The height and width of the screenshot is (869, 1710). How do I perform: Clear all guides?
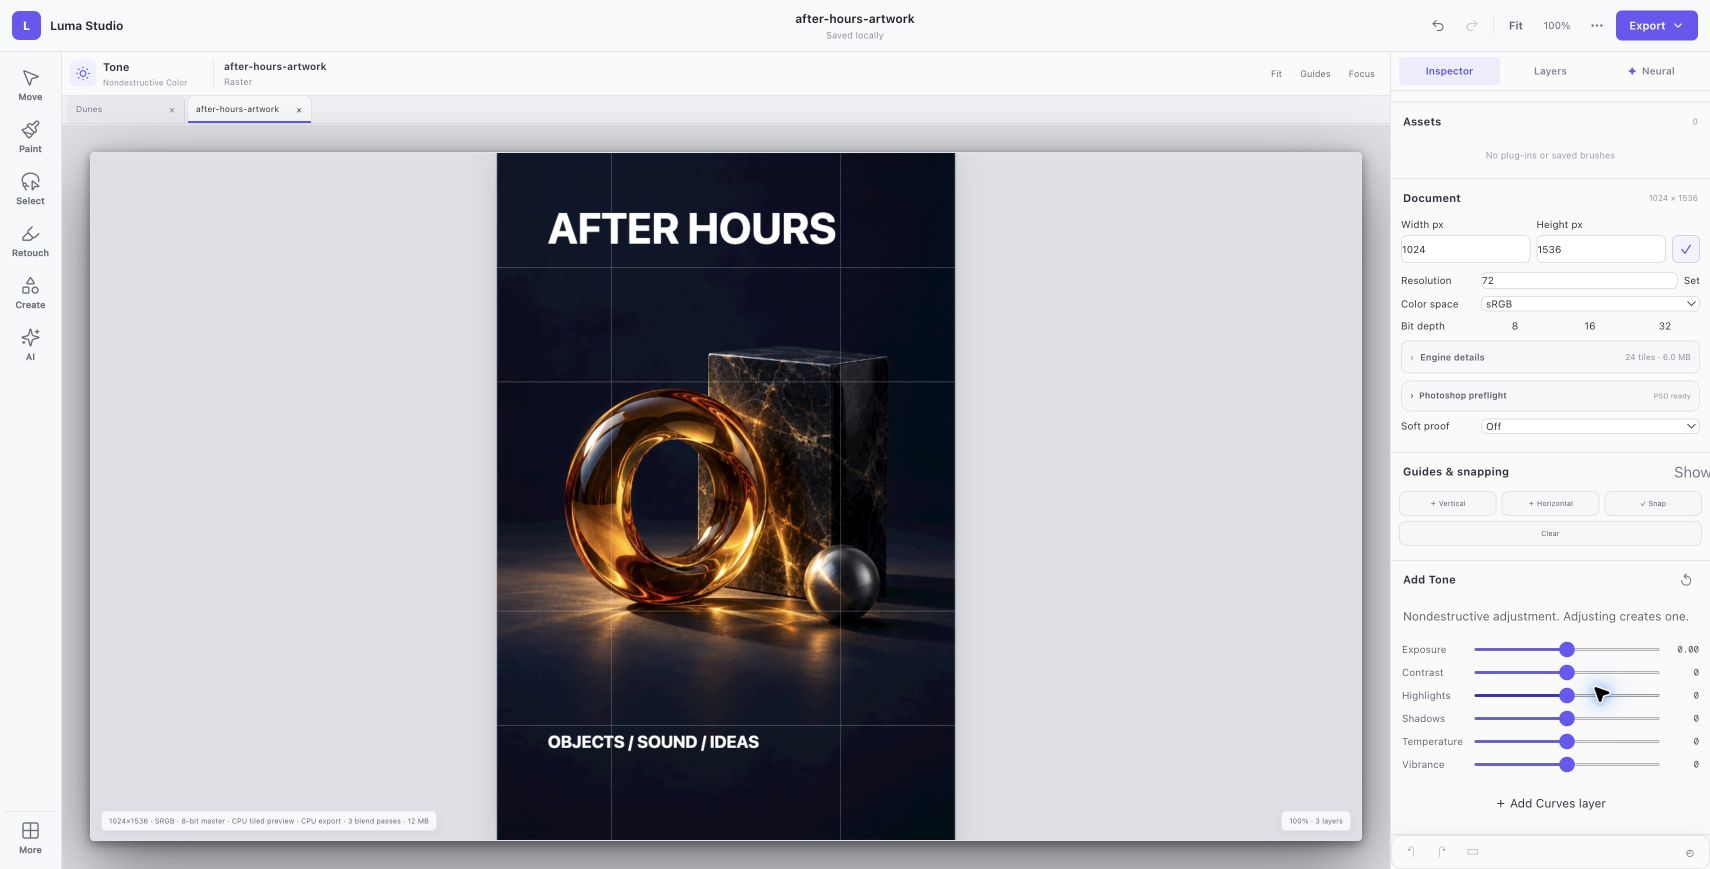coord(1550,534)
